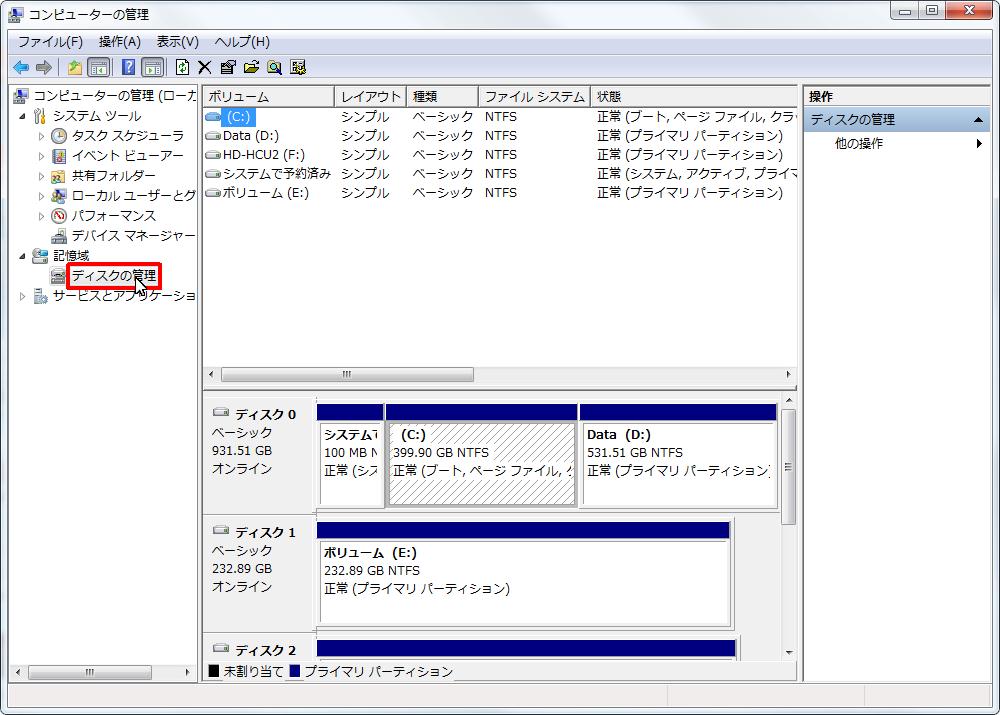Screen dimensions: 1000x715
Task: Open 他の操作 in the actions pane
Action: (860, 142)
